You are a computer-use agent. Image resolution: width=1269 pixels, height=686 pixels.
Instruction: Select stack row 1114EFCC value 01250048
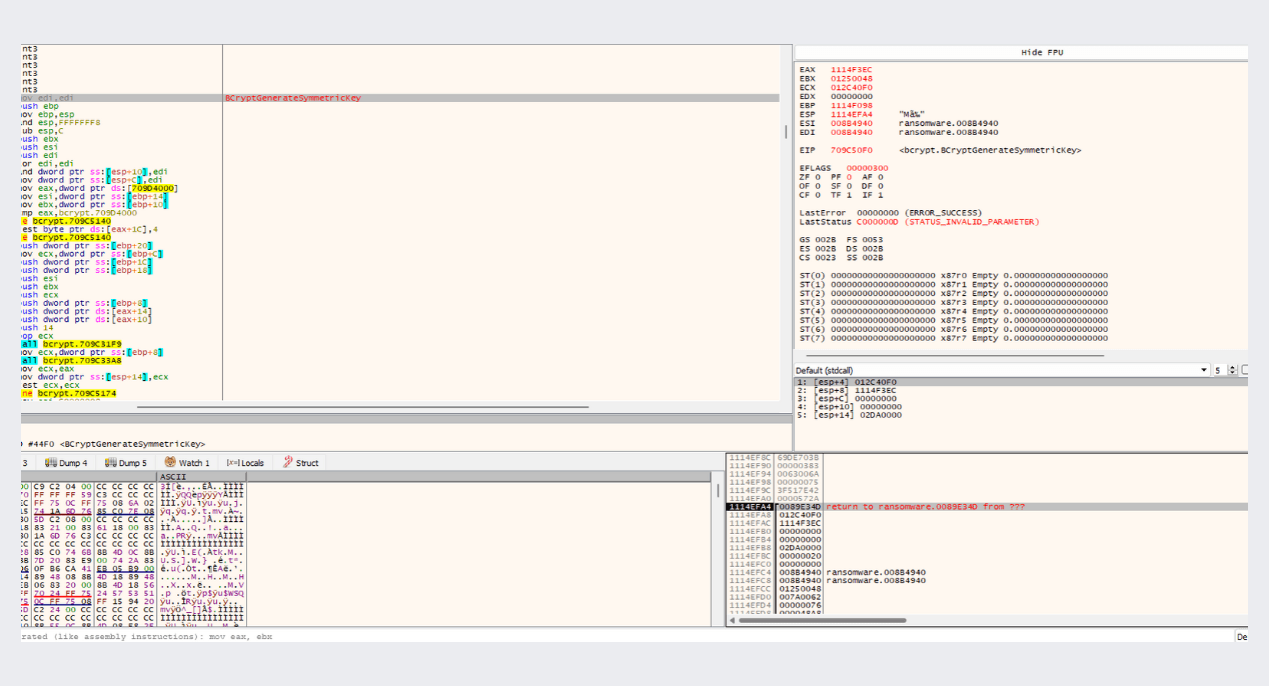click(x=986, y=589)
